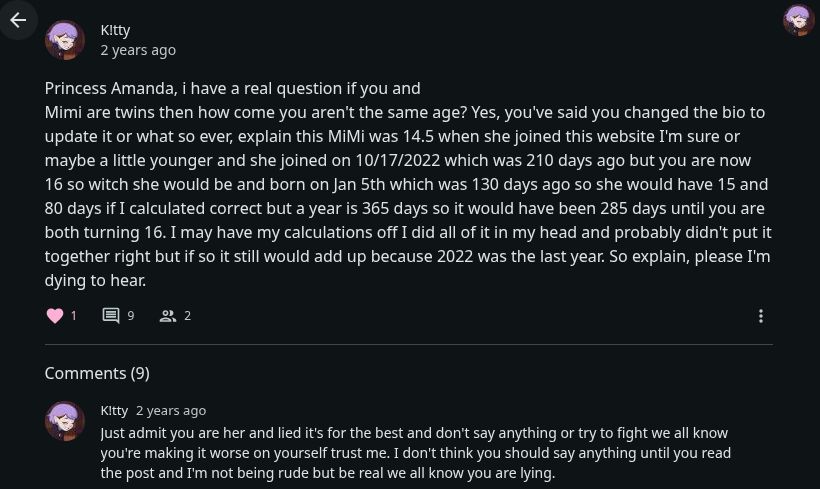The image size is (820, 489).
Task: Click the "Comments (9)" heading
Action: (97, 373)
